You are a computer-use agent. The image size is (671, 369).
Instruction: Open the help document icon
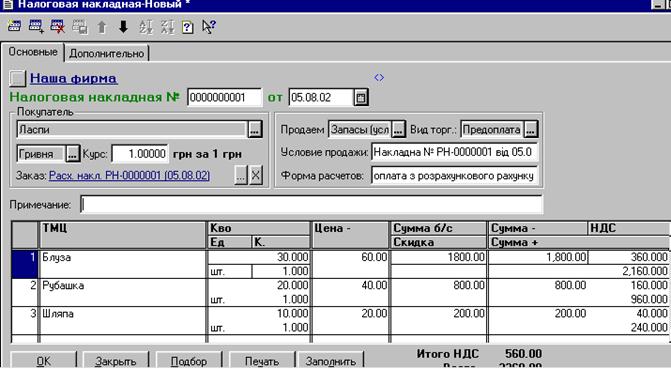click(187, 27)
